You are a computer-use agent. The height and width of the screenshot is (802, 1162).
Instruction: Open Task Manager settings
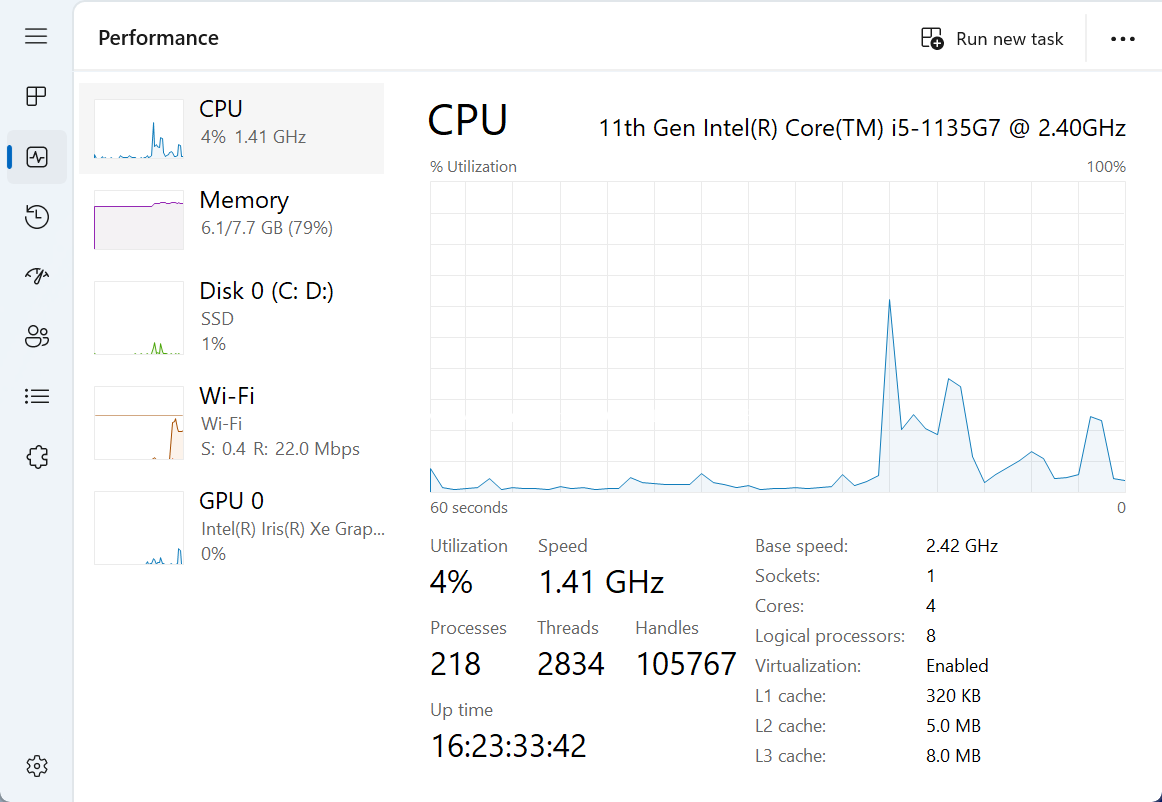pyautogui.click(x=37, y=767)
